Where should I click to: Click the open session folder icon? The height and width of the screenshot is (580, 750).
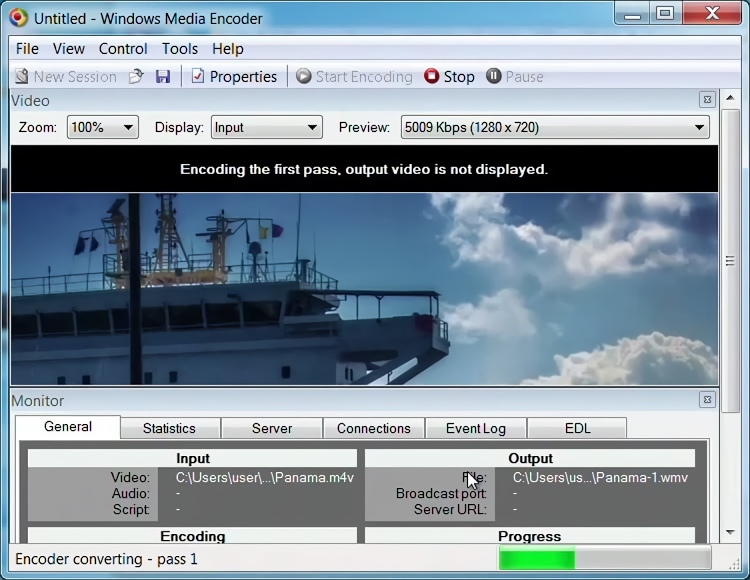tap(136, 77)
